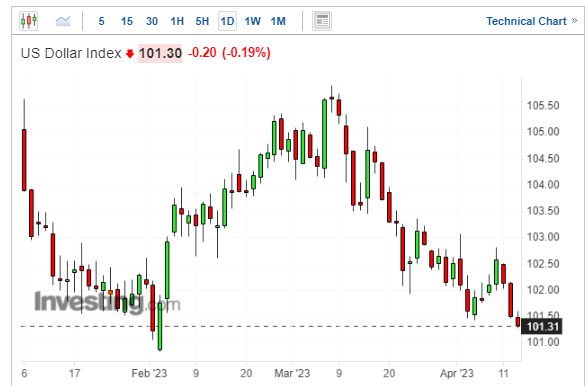The height and width of the screenshot is (386, 588).
Task: Open the Technical Chart link
Action: (526, 21)
